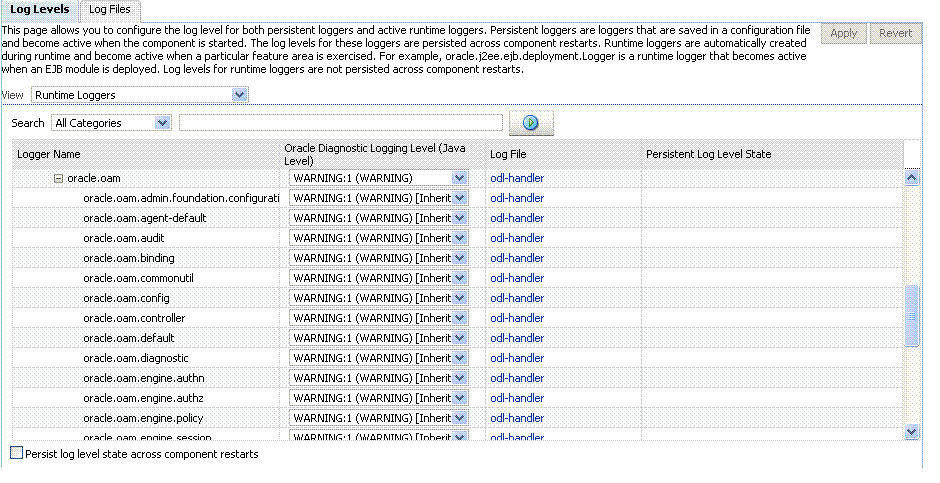This screenshot has width=940, height=483.
Task: Click scrollbar up arrow of logger table
Action: tap(911, 177)
